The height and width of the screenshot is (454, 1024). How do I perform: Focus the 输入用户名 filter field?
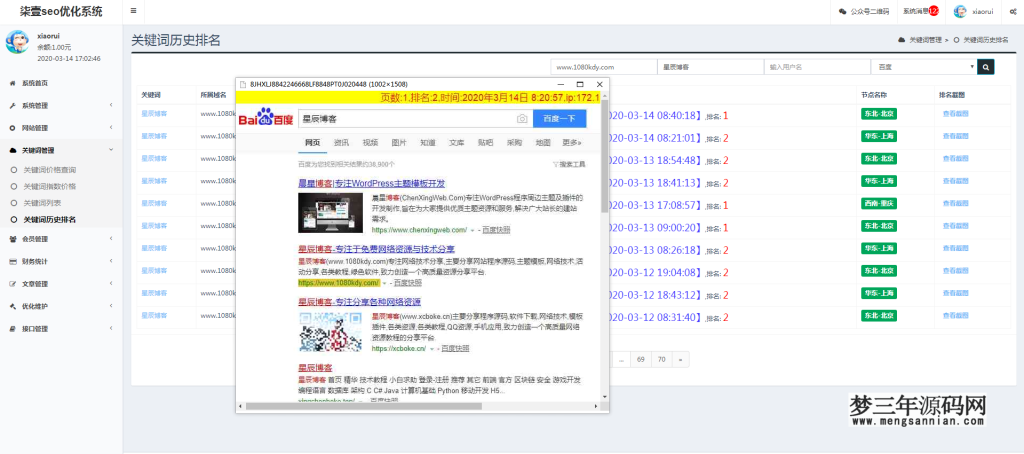(817, 67)
